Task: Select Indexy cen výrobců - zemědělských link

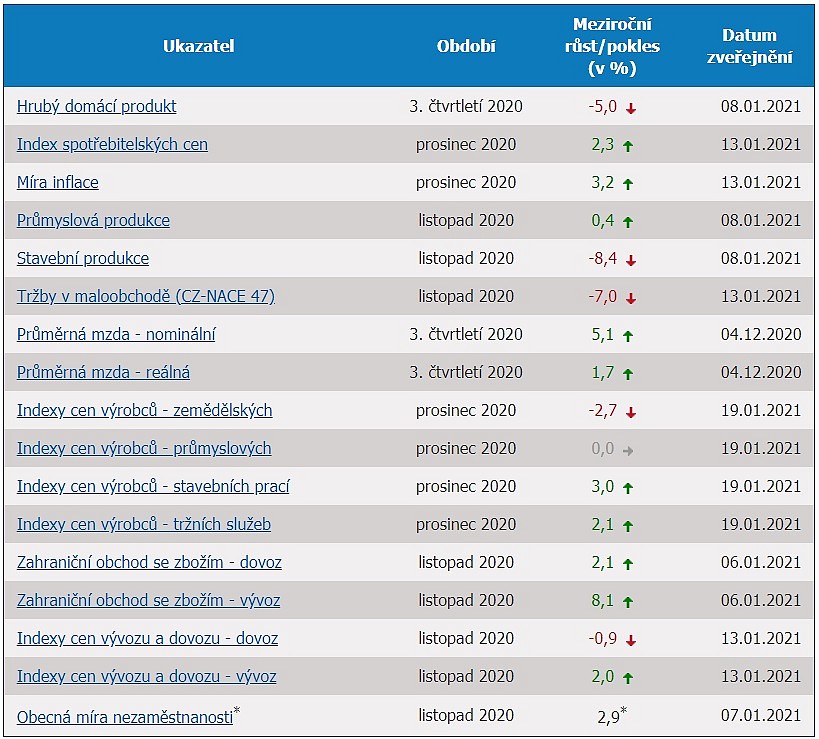Action: coord(144,410)
